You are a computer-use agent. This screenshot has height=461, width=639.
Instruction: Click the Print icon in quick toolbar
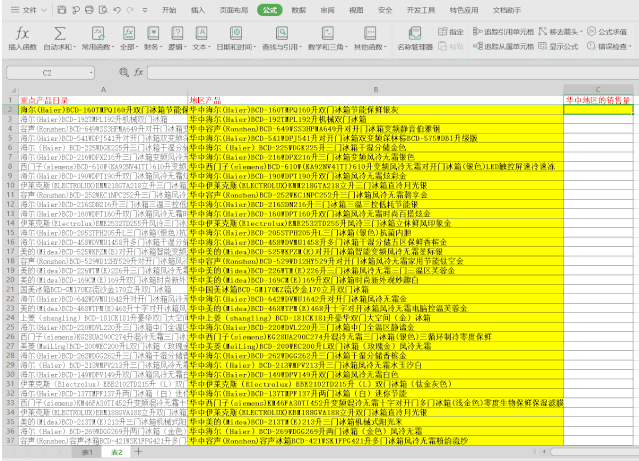89,10
